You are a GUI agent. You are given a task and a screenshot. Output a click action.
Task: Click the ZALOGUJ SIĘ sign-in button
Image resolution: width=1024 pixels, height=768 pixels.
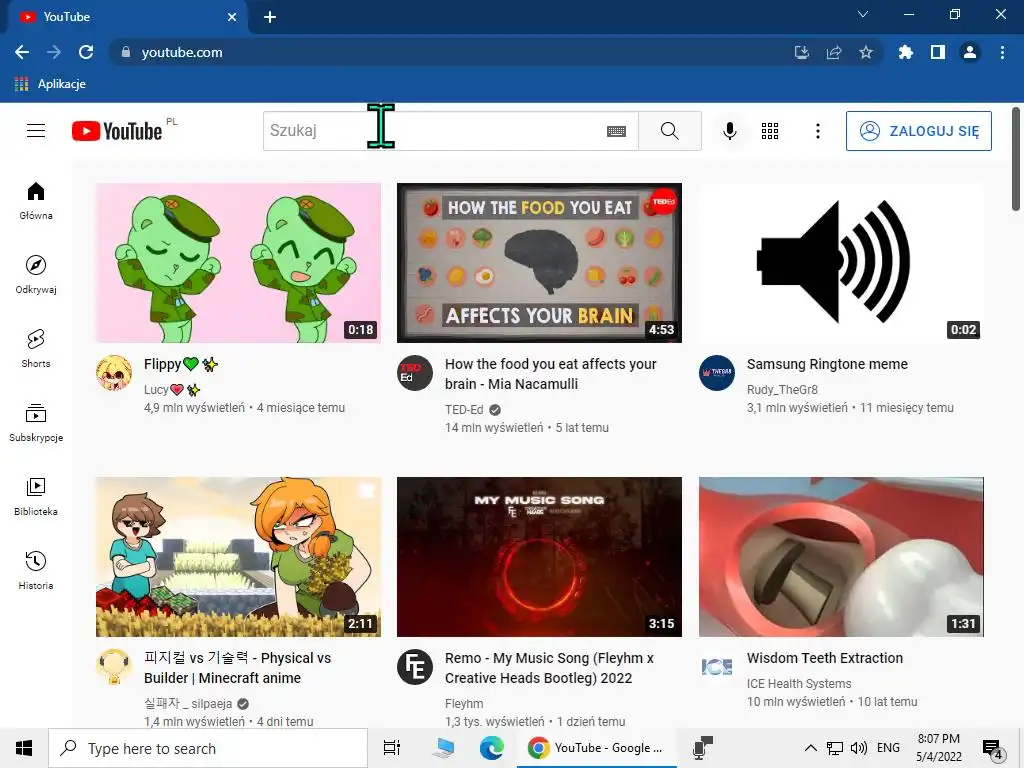click(x=918, y=131)
